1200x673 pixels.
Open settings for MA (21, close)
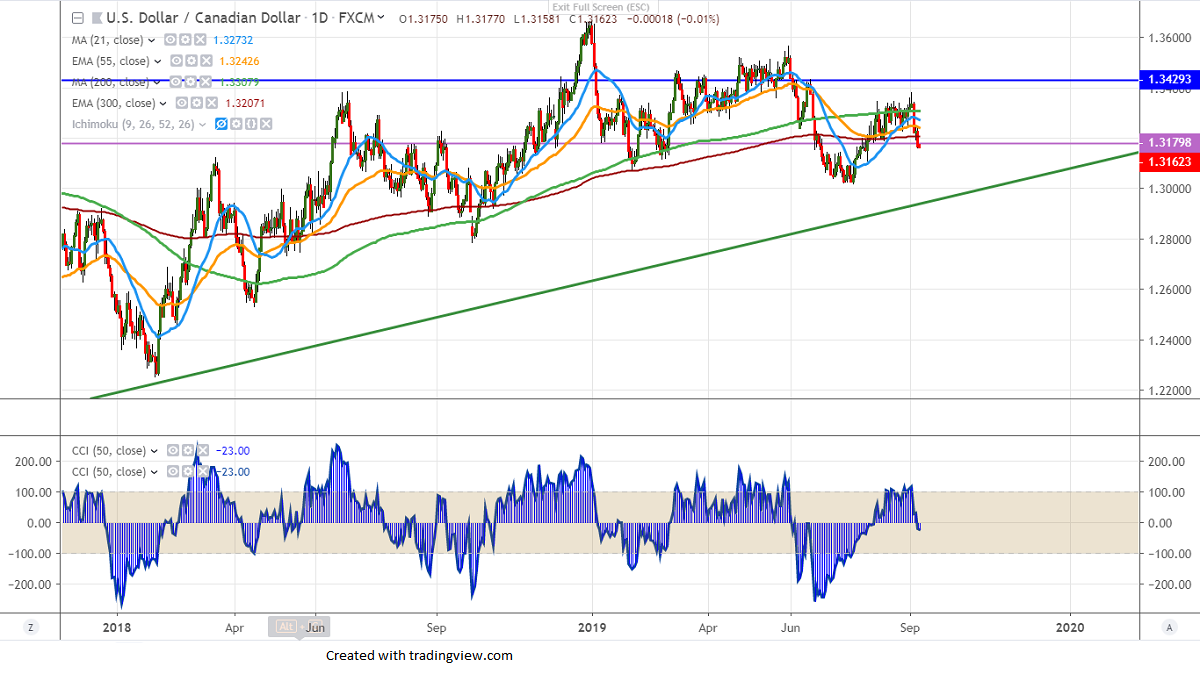[185, 40]
